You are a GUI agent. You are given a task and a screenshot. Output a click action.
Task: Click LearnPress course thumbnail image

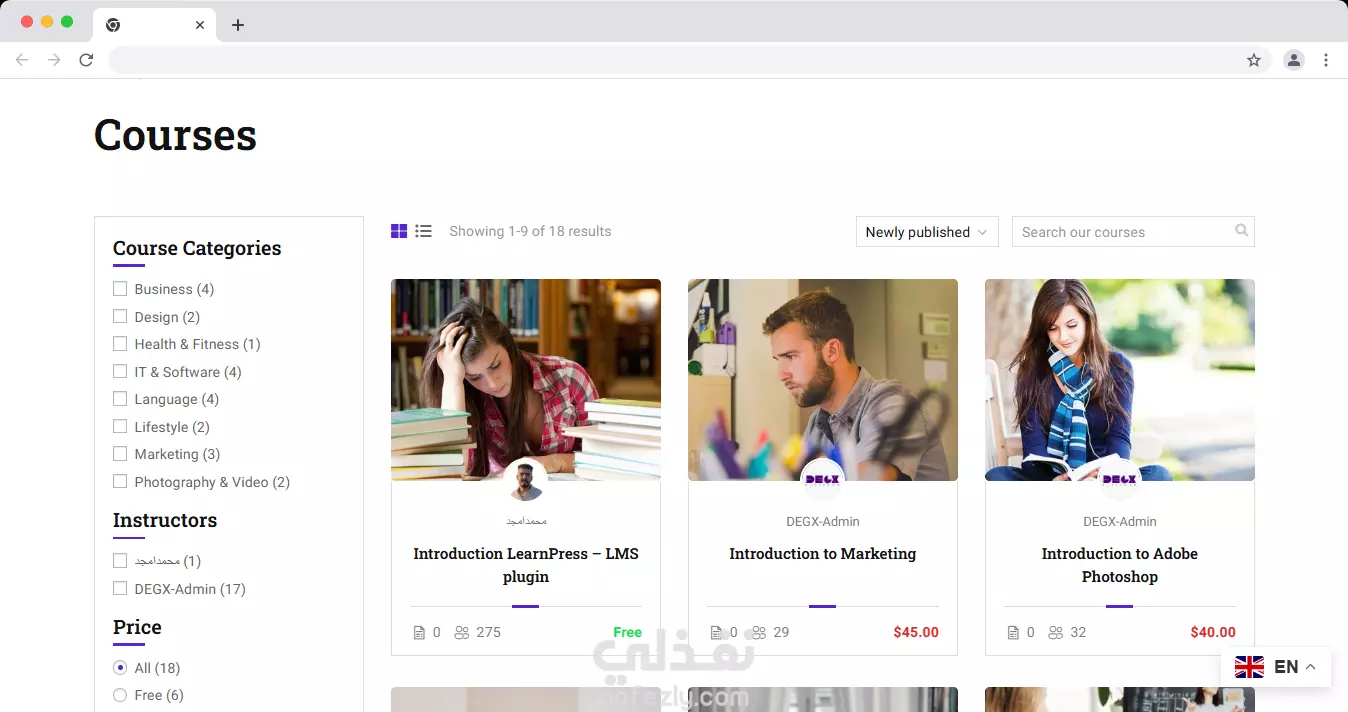[x=526, y=380]
